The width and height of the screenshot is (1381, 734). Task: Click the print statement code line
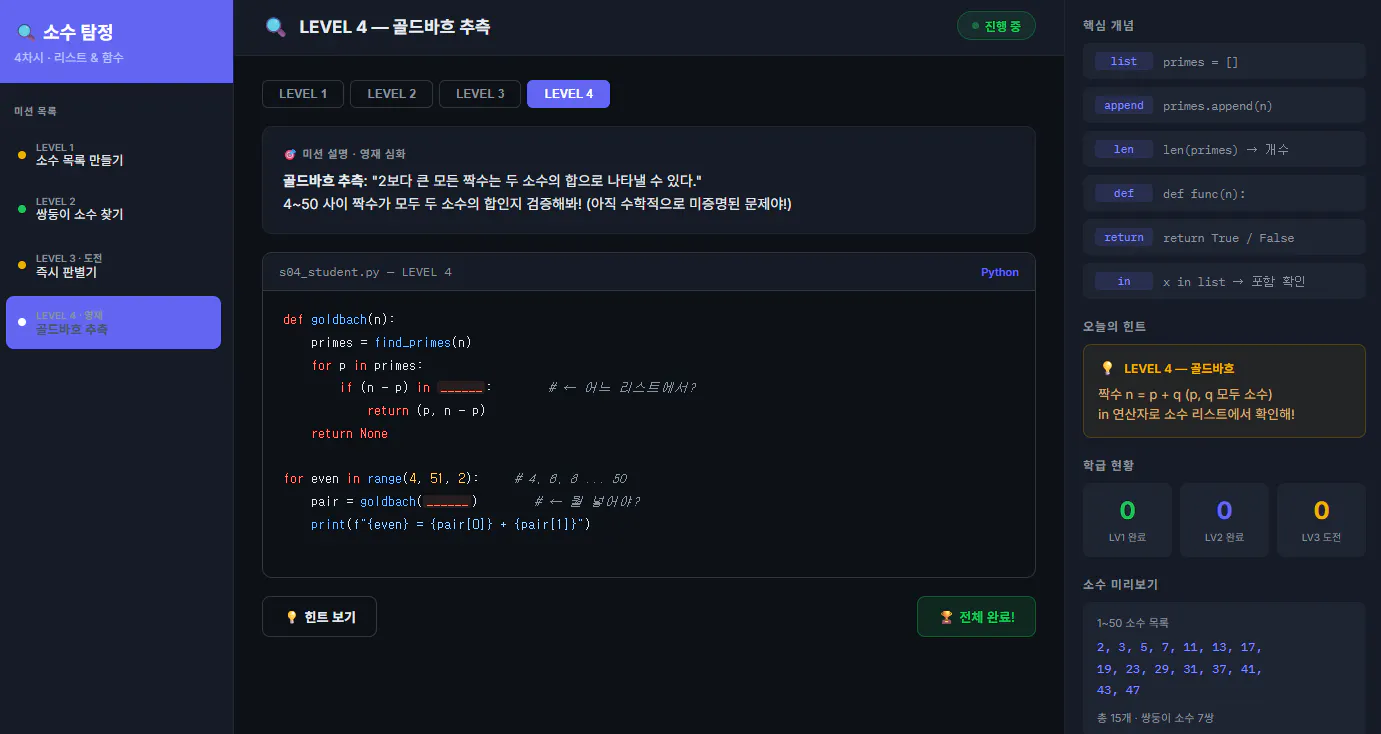click(451, 525)
